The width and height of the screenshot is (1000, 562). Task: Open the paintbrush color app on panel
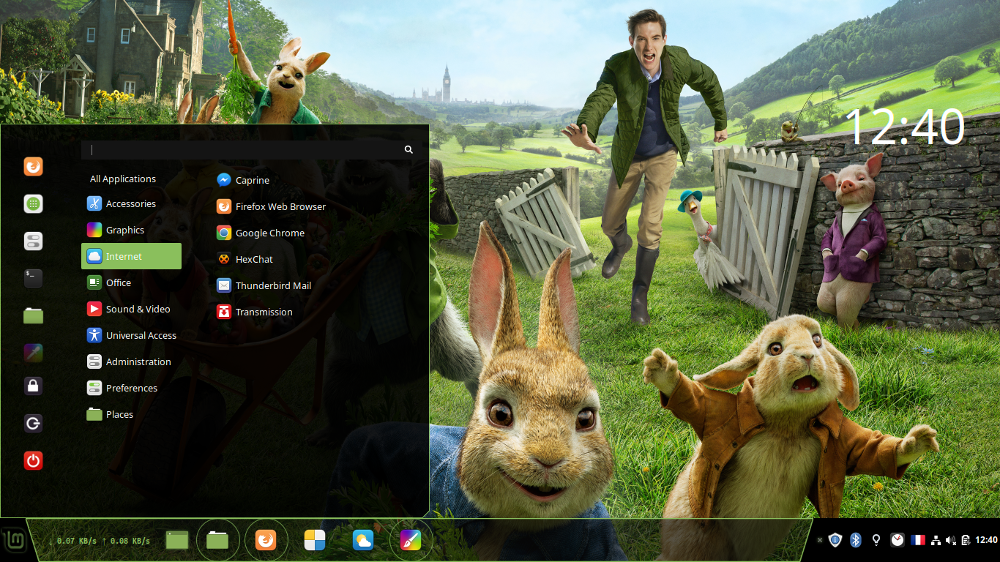coord(411,540)
